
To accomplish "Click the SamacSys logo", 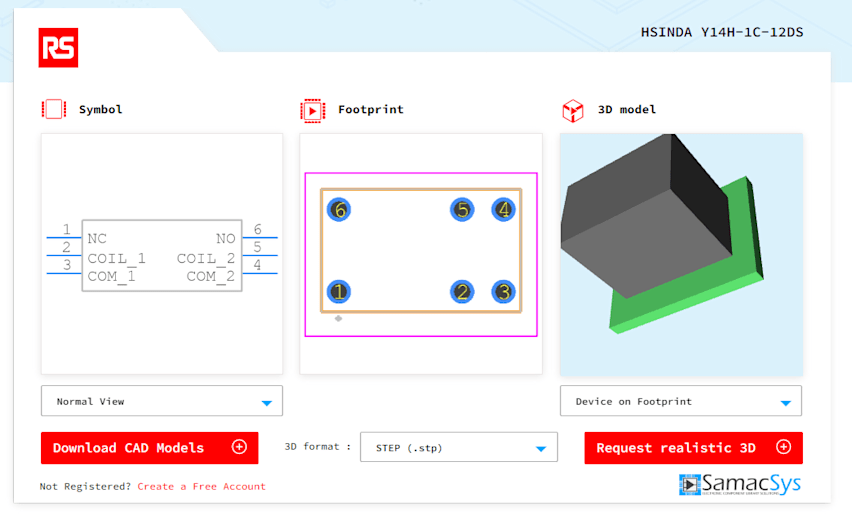I will tap(740, 484).
